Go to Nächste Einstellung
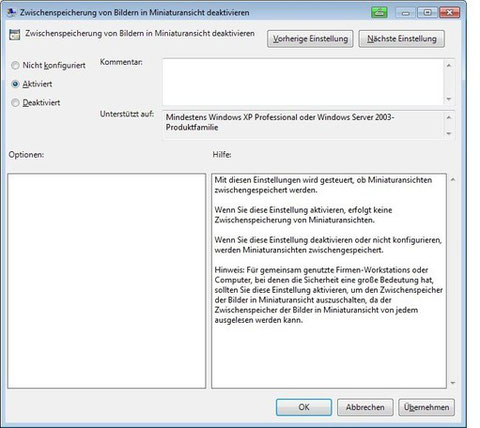Screen dimensions: 480x428 (402, 39)
